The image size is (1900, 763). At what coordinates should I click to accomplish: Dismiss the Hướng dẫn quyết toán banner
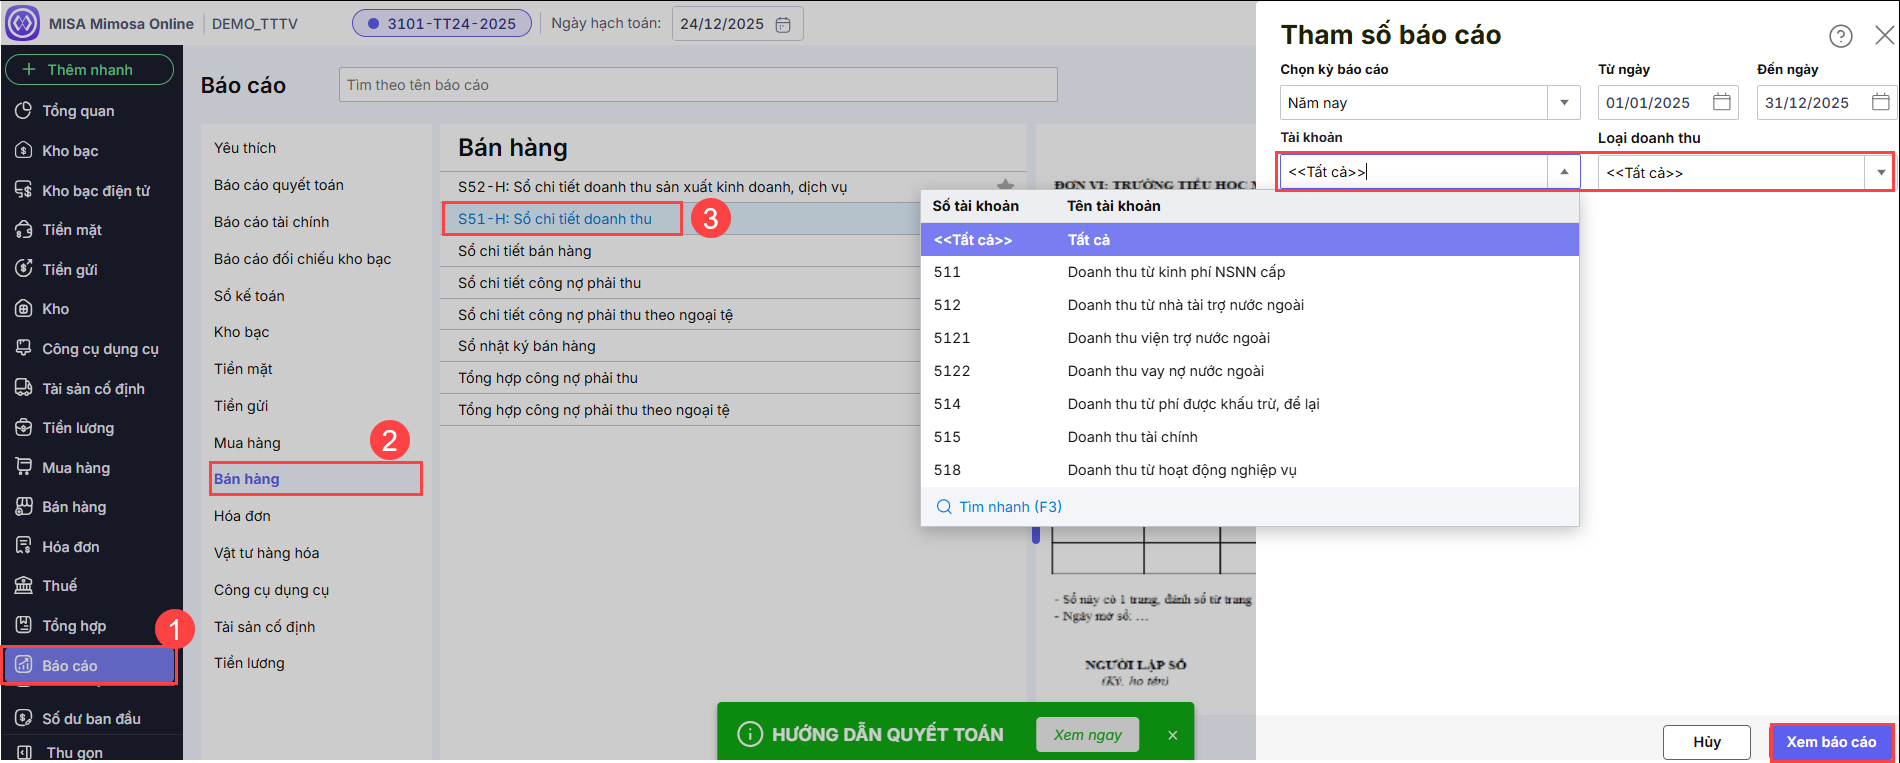click(x=1172, y=735)
